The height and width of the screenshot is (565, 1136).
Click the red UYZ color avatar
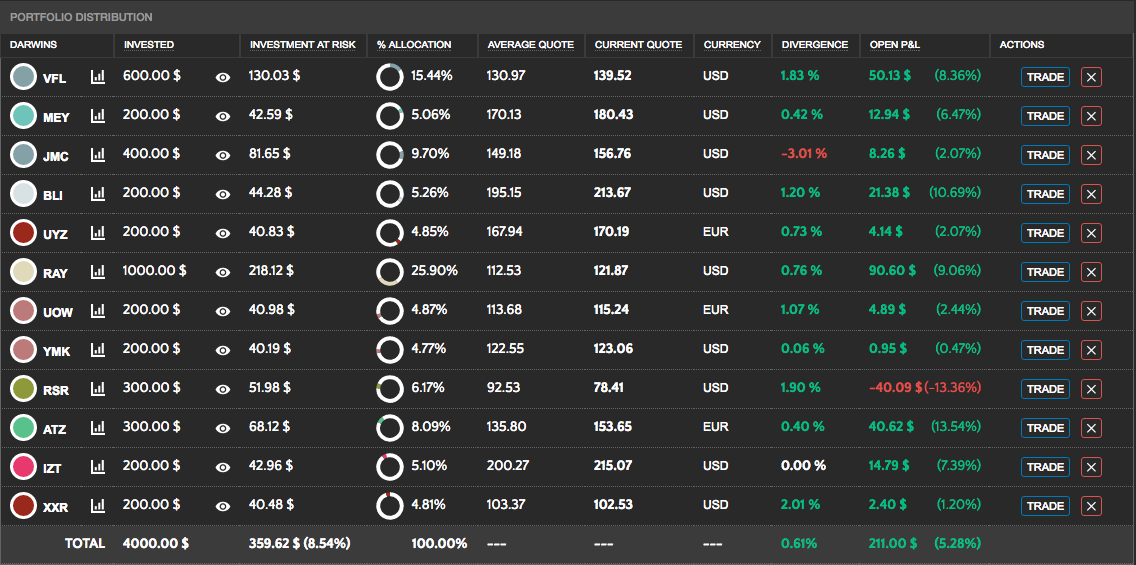[23, 232]
